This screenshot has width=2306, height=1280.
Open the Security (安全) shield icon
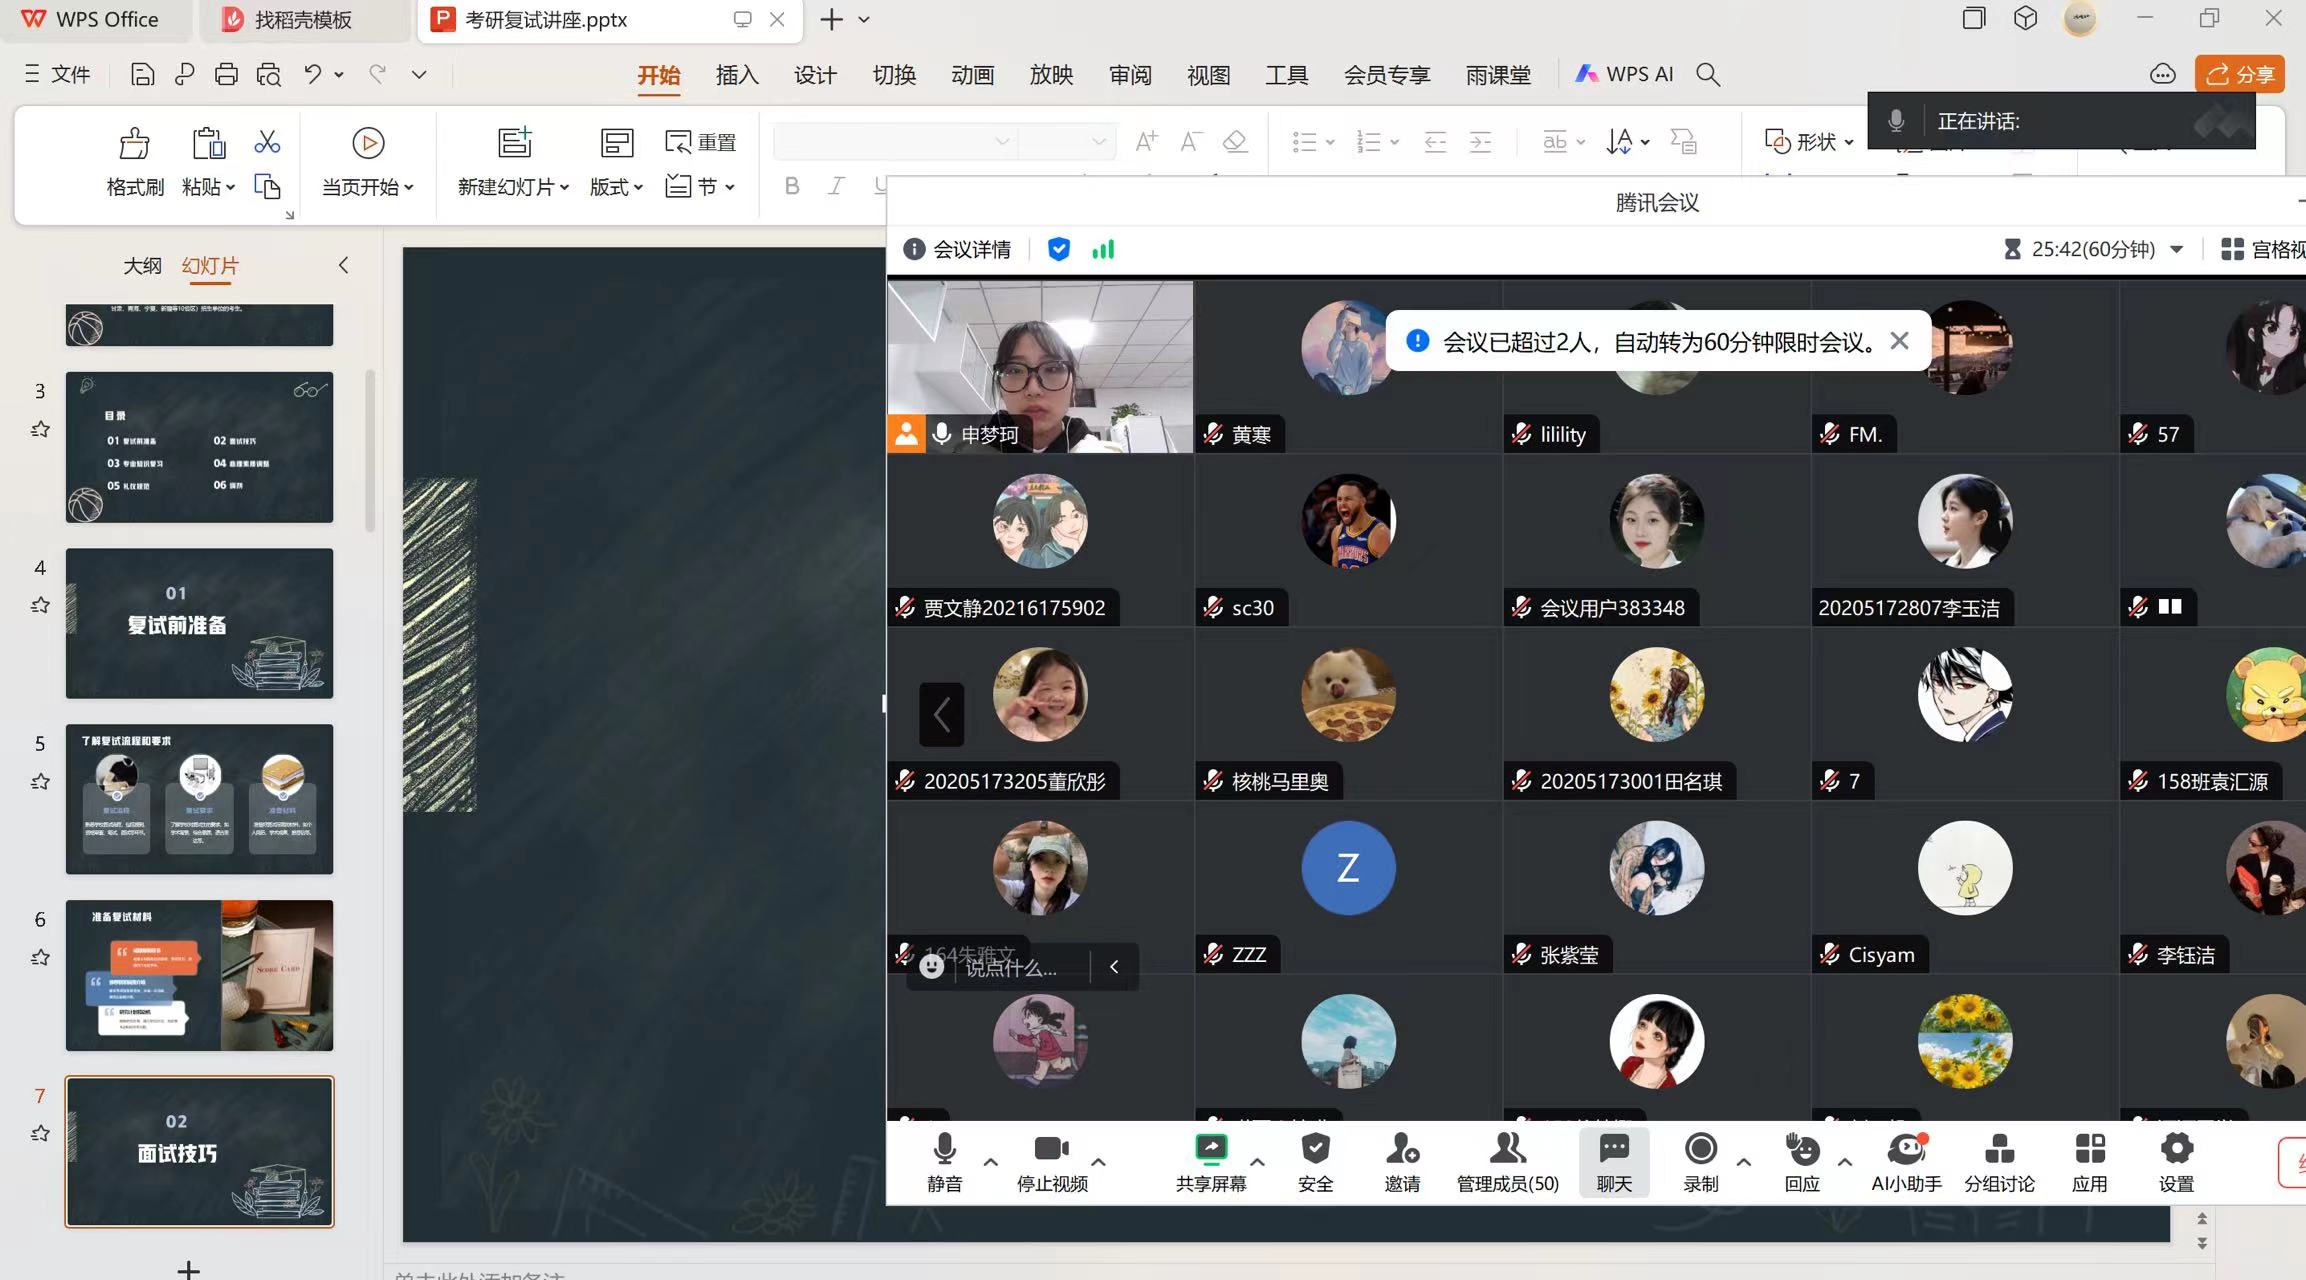tap(1315, 1150)
